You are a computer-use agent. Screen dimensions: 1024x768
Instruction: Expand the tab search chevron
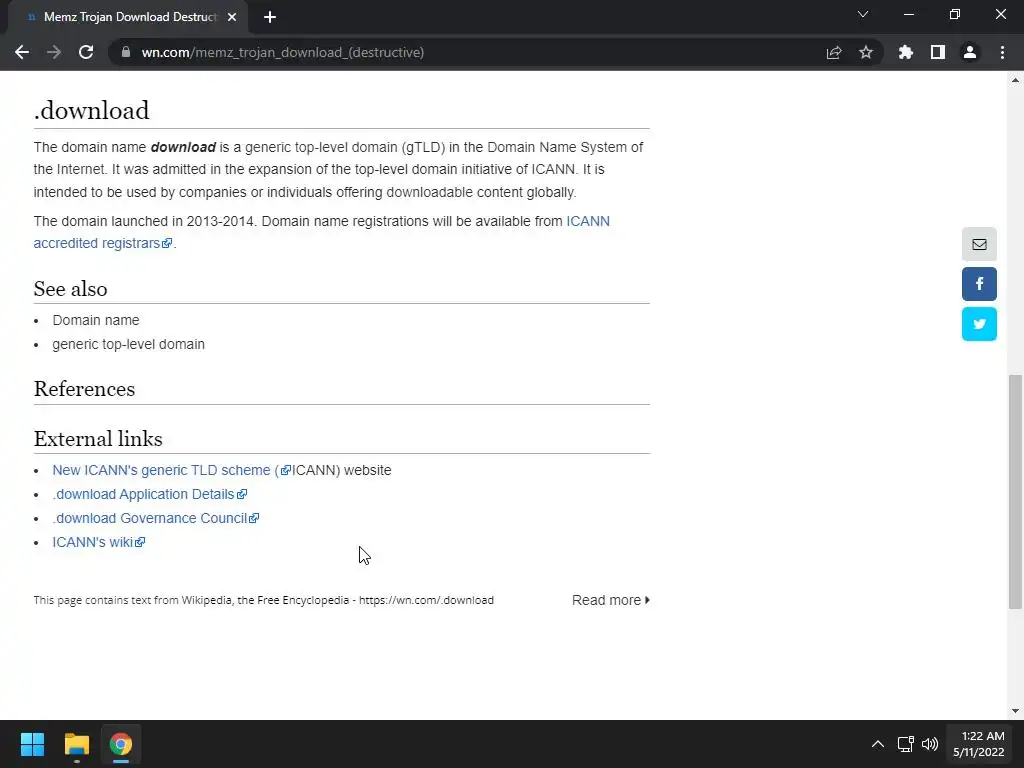point(863,15)
